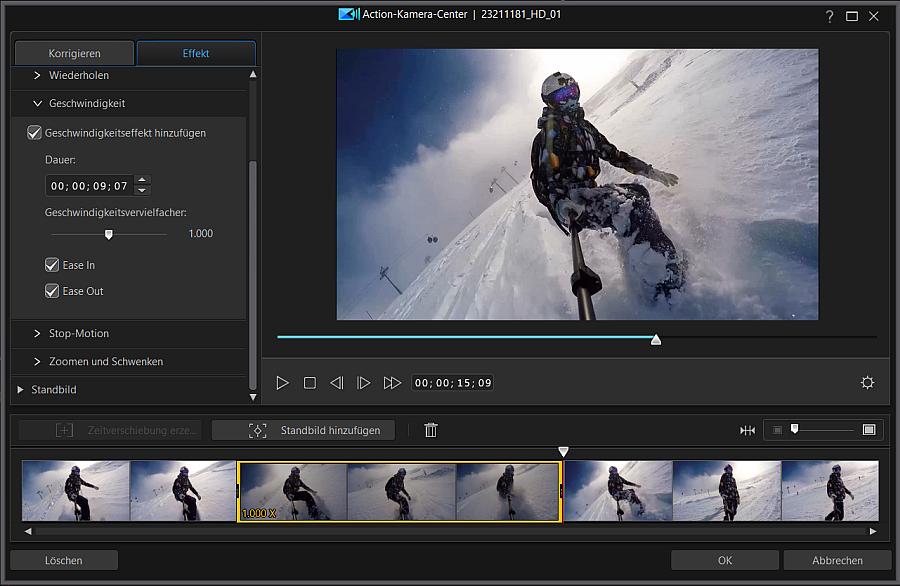Image resolution: width=900 pixels, height=586 pixels.
Task: Advance to the next frame
Action: [x=364, y=383]
